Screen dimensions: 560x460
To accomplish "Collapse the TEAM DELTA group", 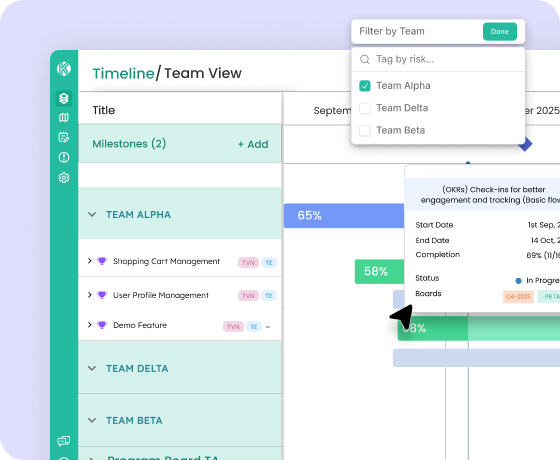I will 92,368.
